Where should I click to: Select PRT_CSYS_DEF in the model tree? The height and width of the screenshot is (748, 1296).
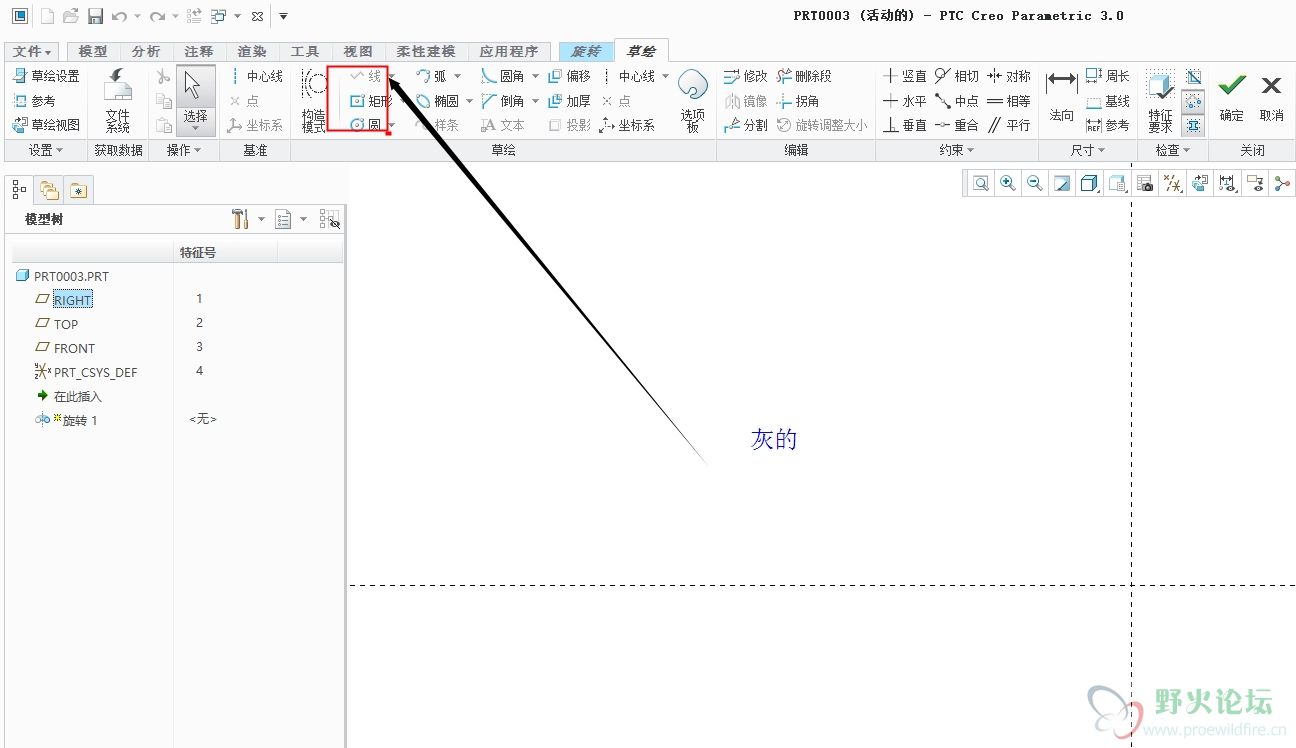click(95, 372)
